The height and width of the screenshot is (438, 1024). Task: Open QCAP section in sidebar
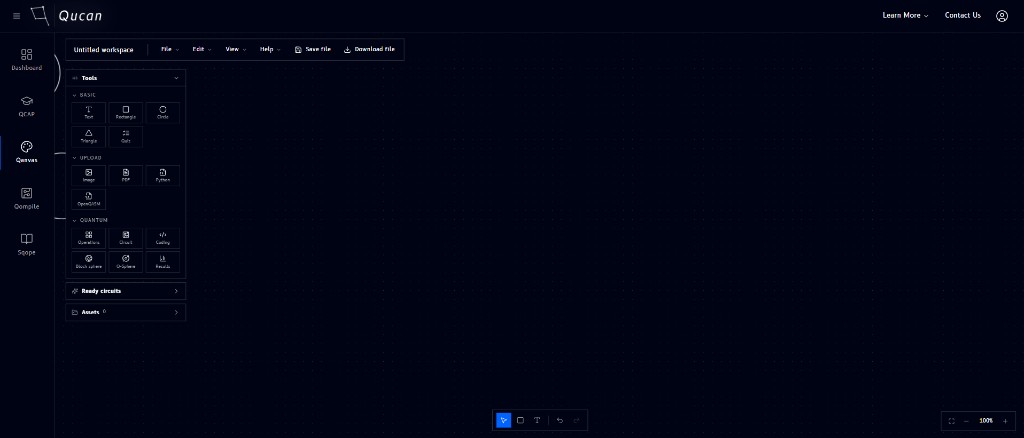click(27, 106)
